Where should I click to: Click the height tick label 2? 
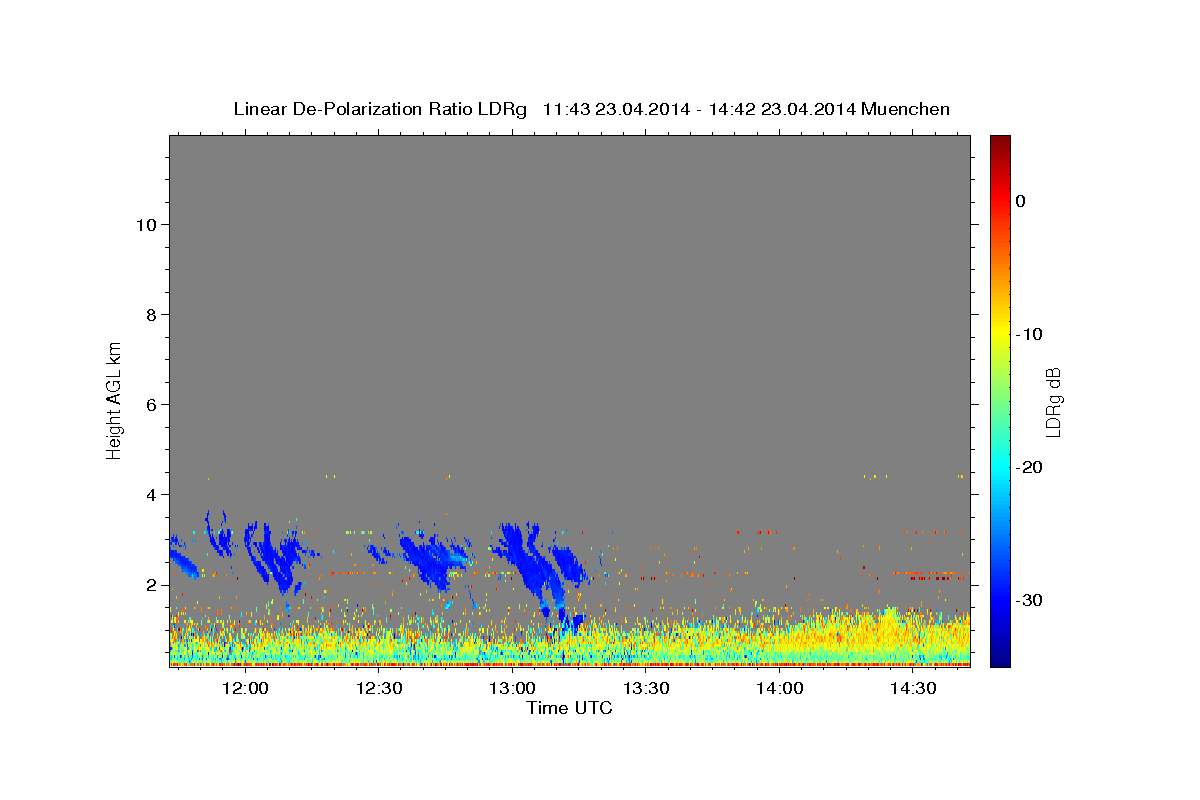point(151,585)
